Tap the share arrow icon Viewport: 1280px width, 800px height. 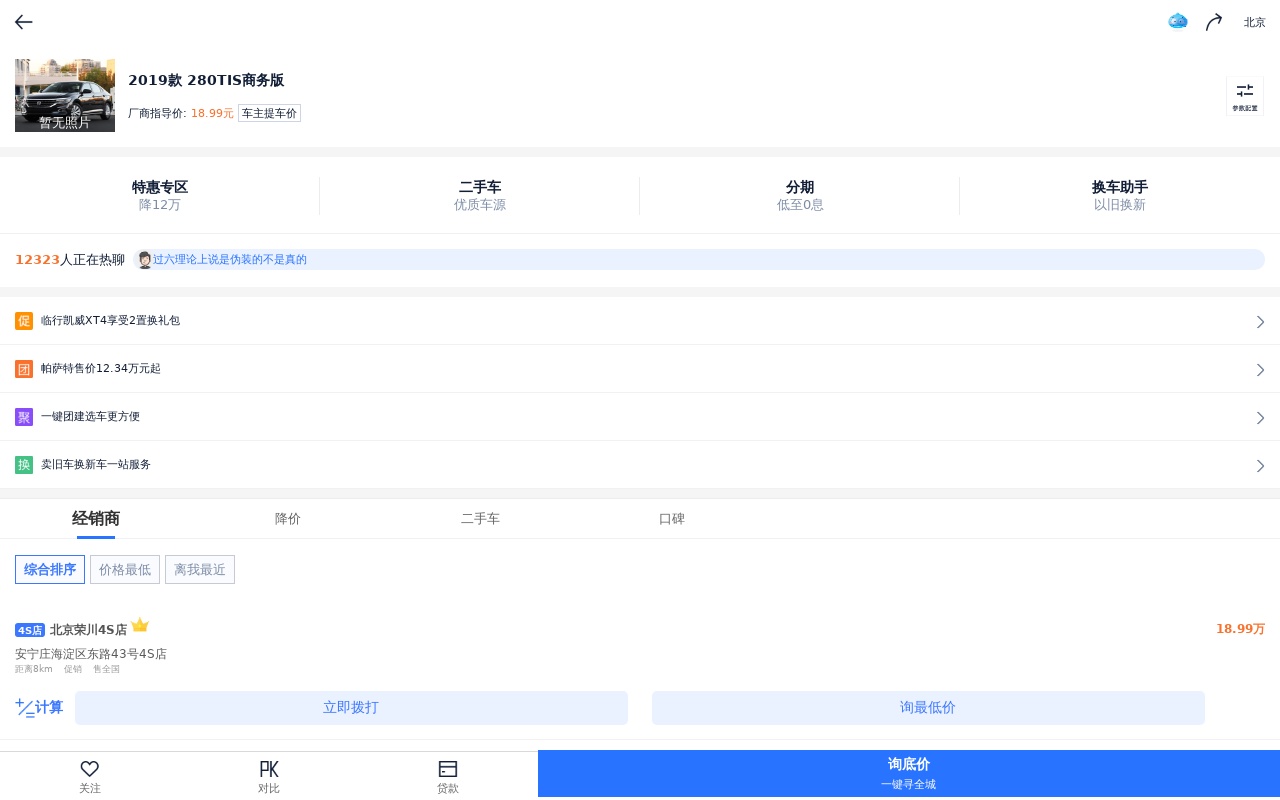click(1214, 22)
